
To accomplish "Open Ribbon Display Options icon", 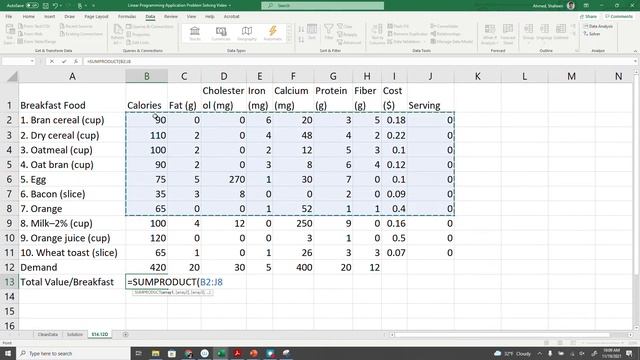I will pyautogui.click(x=586, y=6).
